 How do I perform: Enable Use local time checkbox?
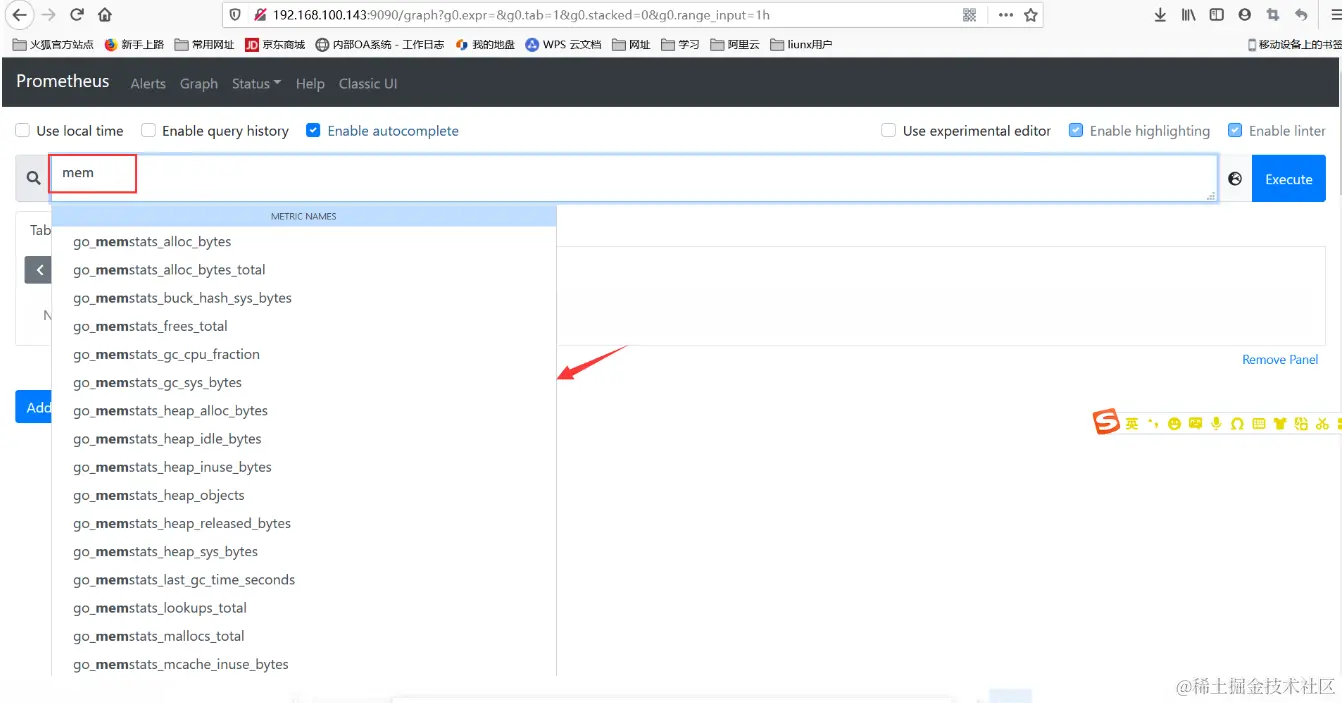coord(23,130)
